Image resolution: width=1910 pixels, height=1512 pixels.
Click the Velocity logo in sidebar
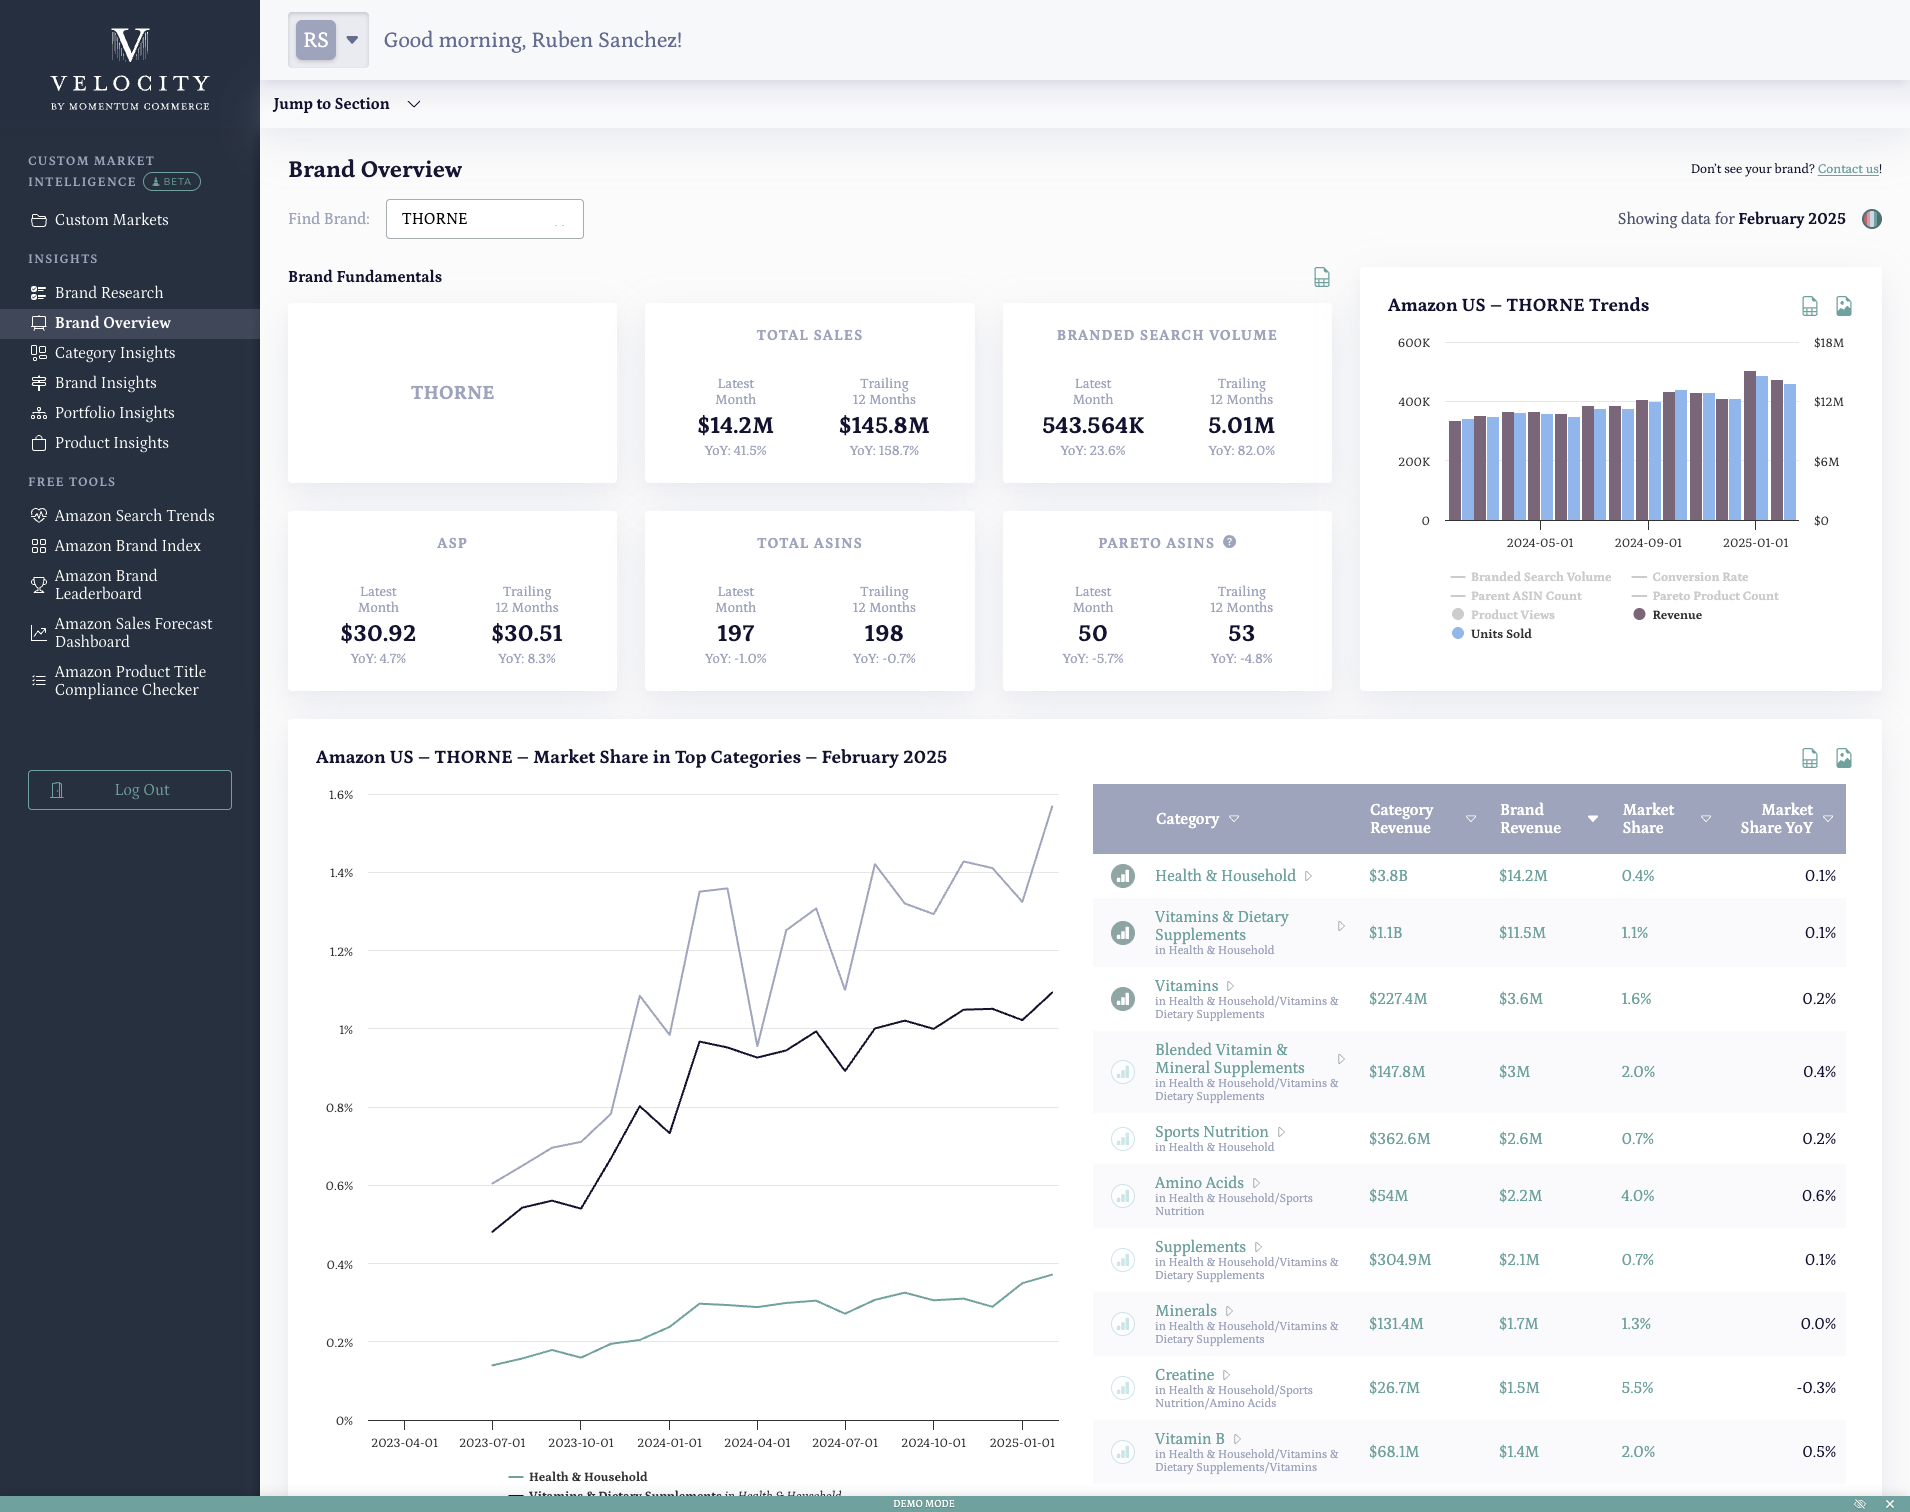[x=130, y=68]
